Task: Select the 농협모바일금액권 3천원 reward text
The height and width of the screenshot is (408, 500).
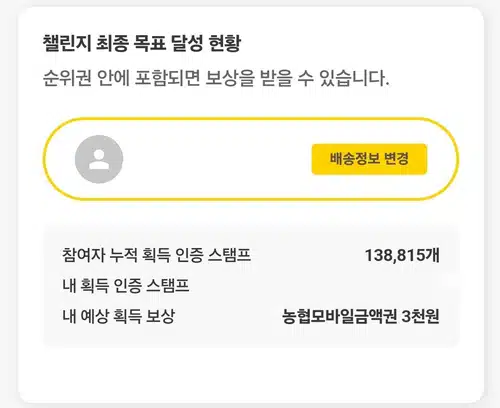Action: 361,316
